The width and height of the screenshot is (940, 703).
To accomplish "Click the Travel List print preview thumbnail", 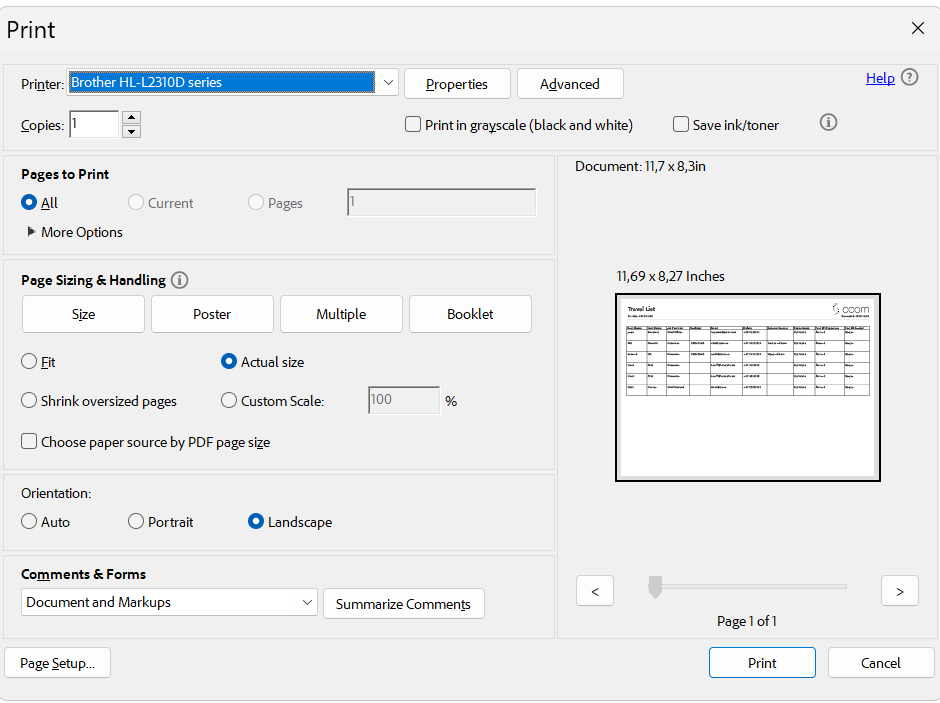I will click(x=748, y=387).
